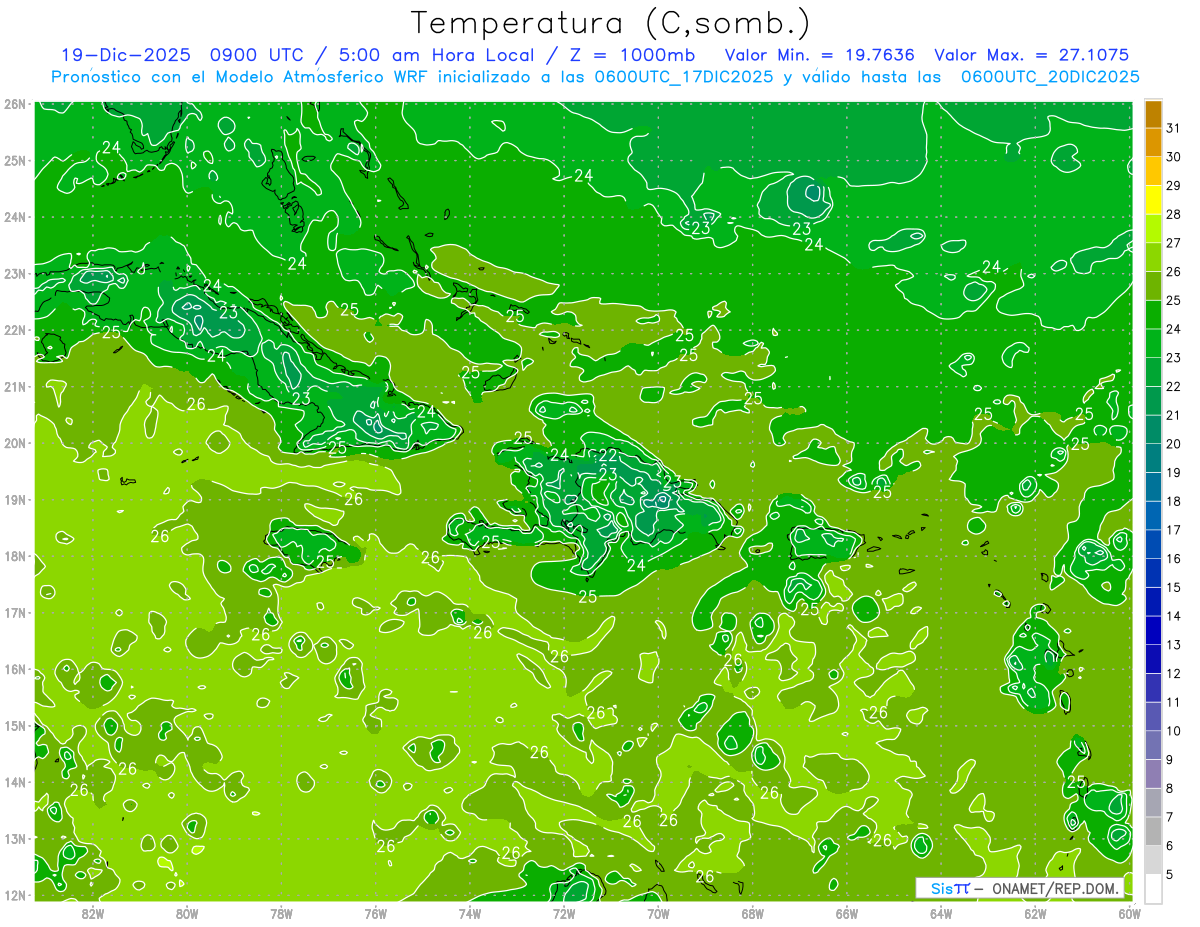Click the '23N' latitude axis label

pyautogui.click(x=15, y=274)
